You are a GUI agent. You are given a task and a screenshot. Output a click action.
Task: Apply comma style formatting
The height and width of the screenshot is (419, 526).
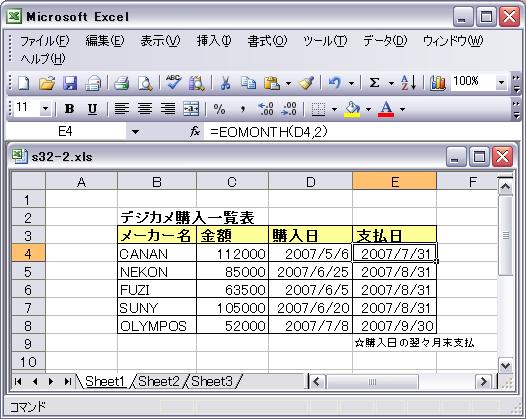coord(243,109)
